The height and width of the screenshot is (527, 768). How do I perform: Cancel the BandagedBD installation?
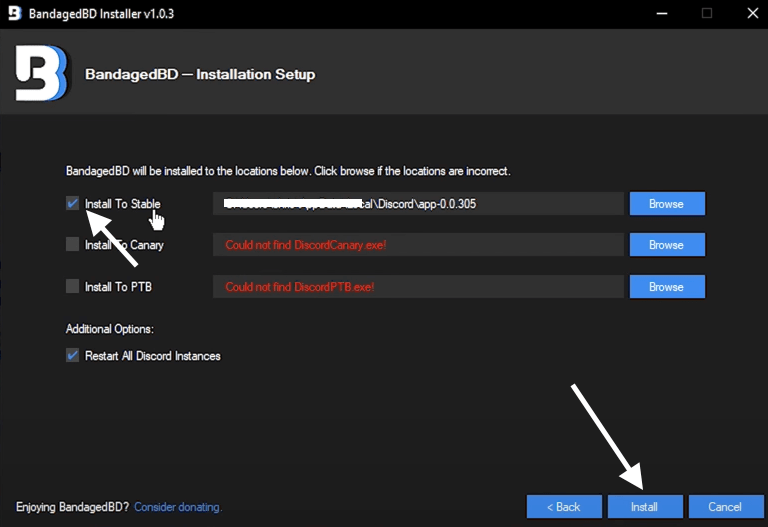(x=726, y=506)
